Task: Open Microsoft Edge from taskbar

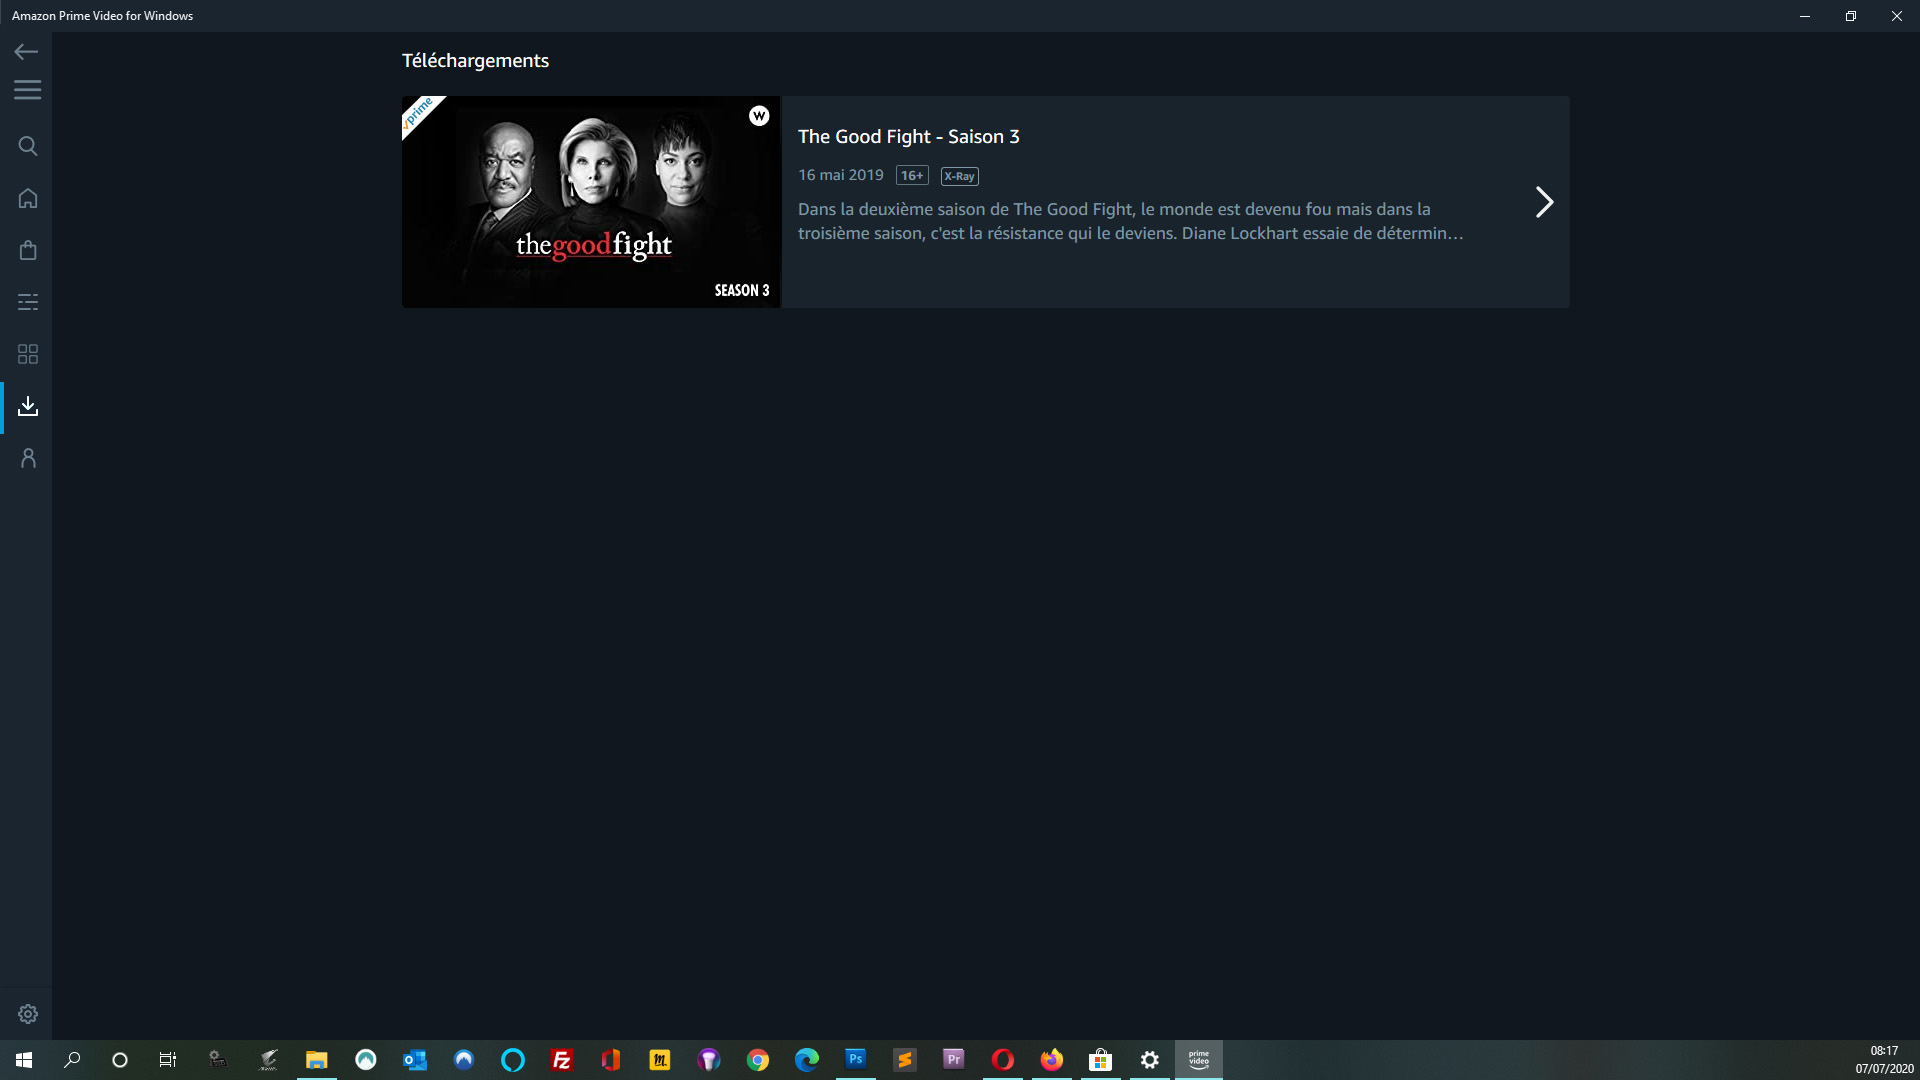Action: tap(807, 1060)
